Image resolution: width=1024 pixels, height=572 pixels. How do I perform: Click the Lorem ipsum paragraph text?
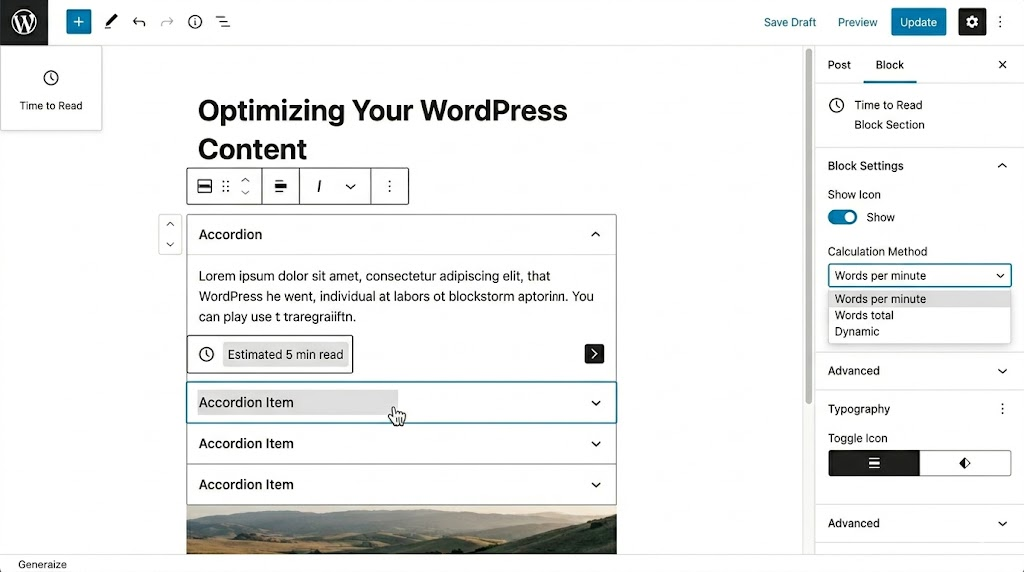pos(396,296)
